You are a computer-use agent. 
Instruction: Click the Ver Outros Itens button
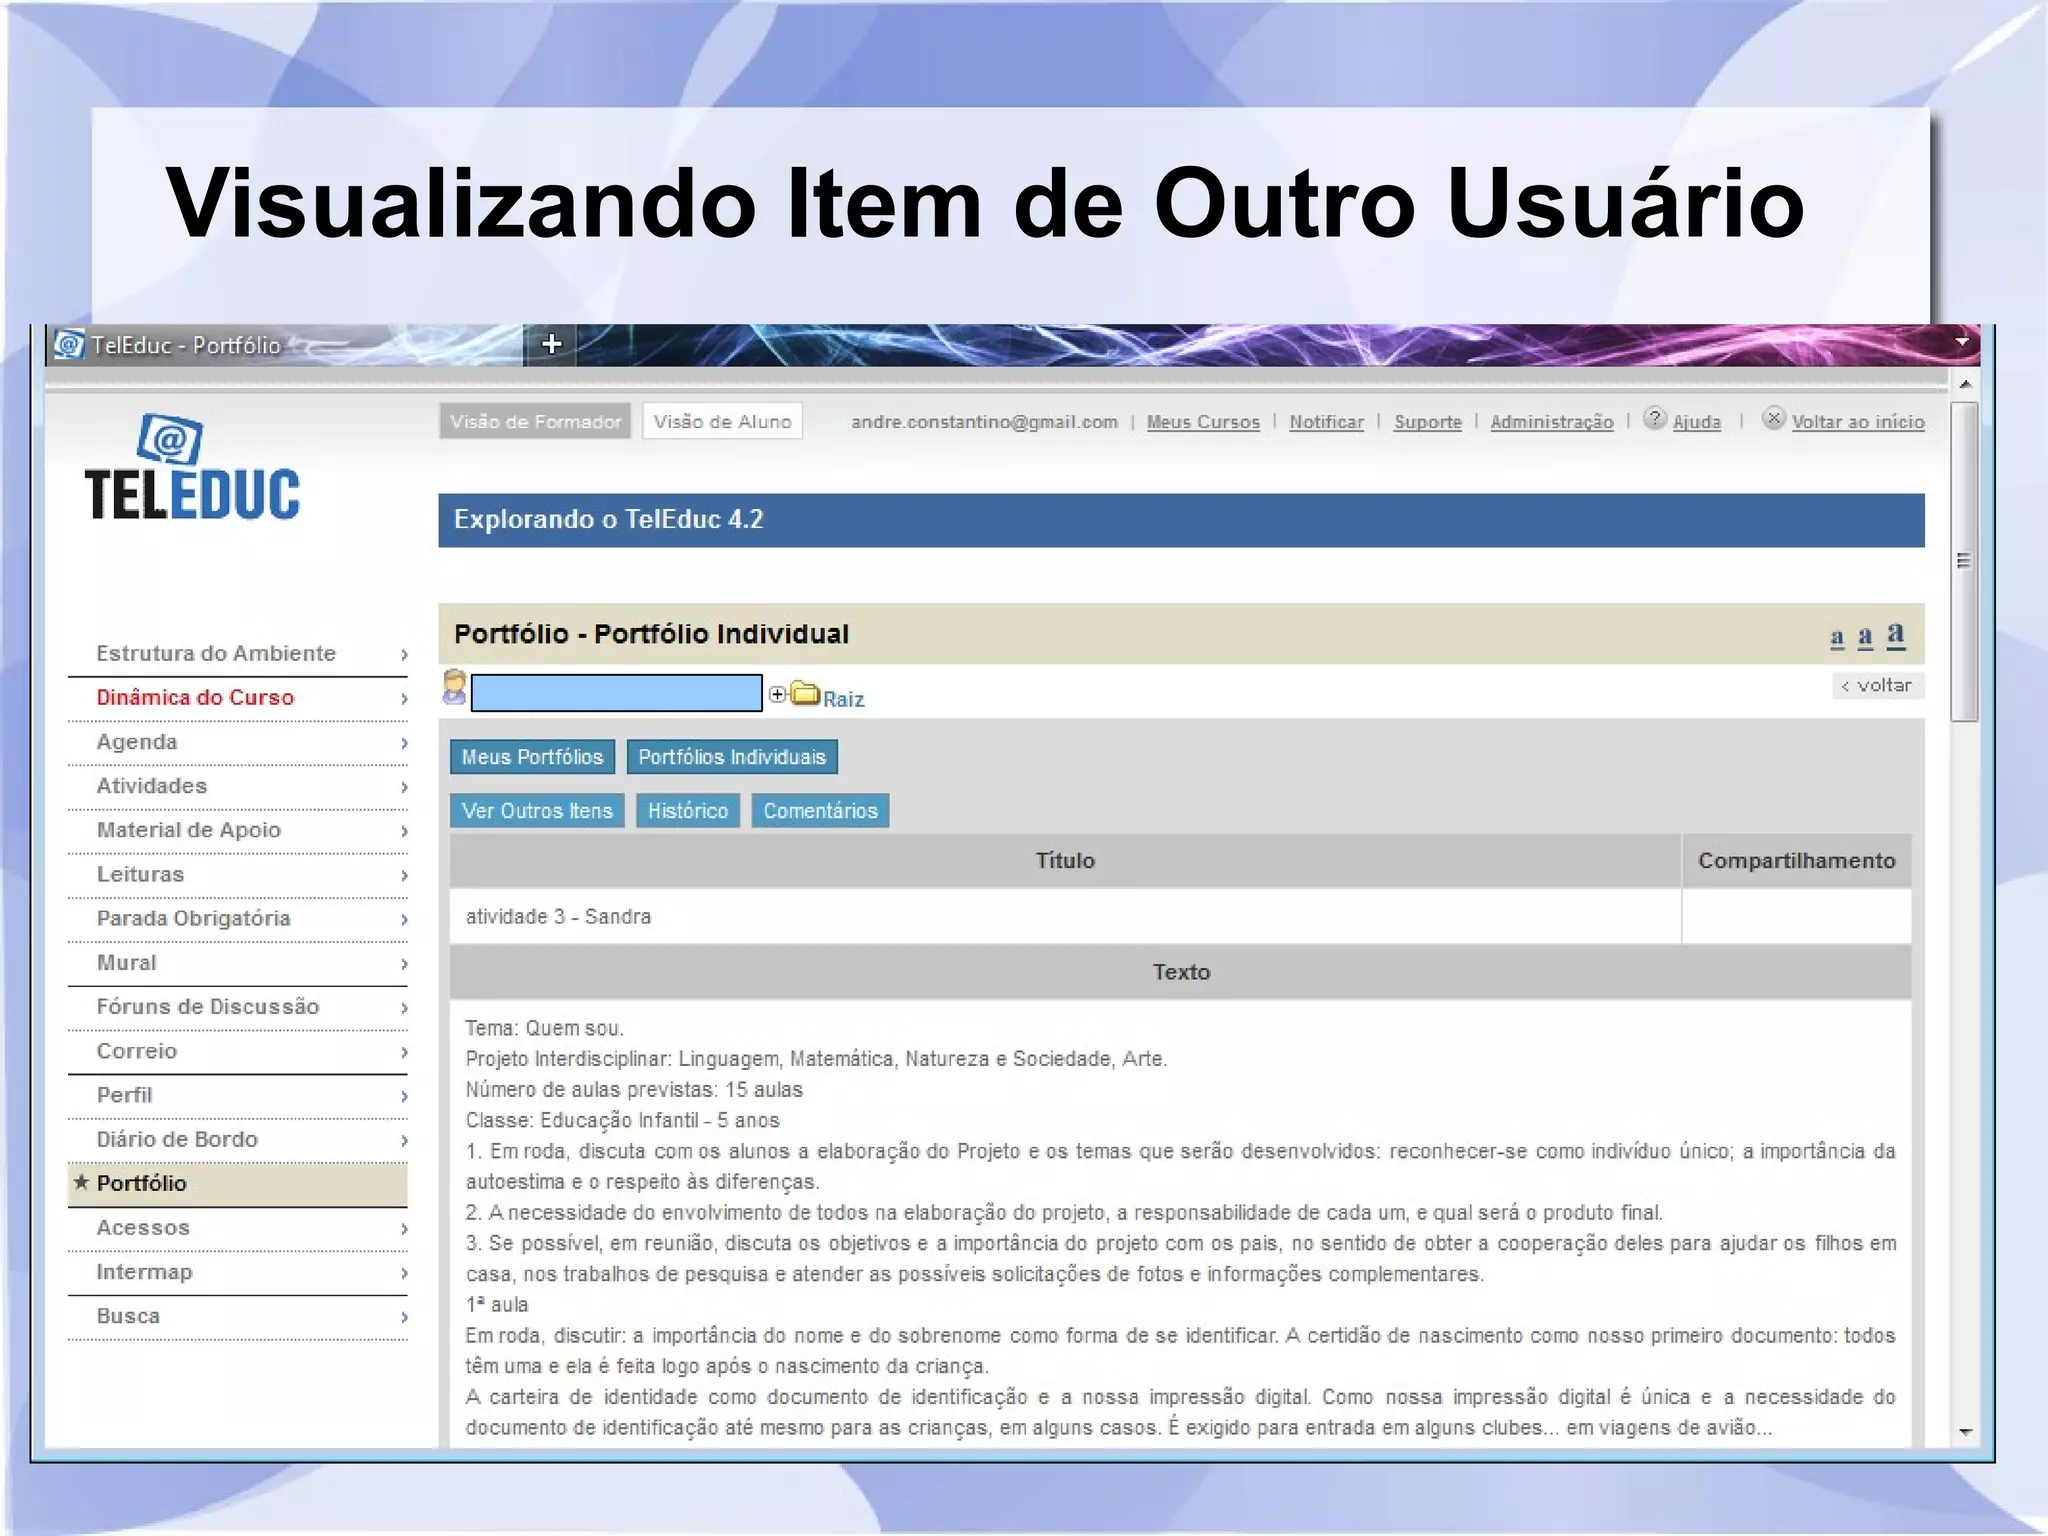click(x=537, y=811)
